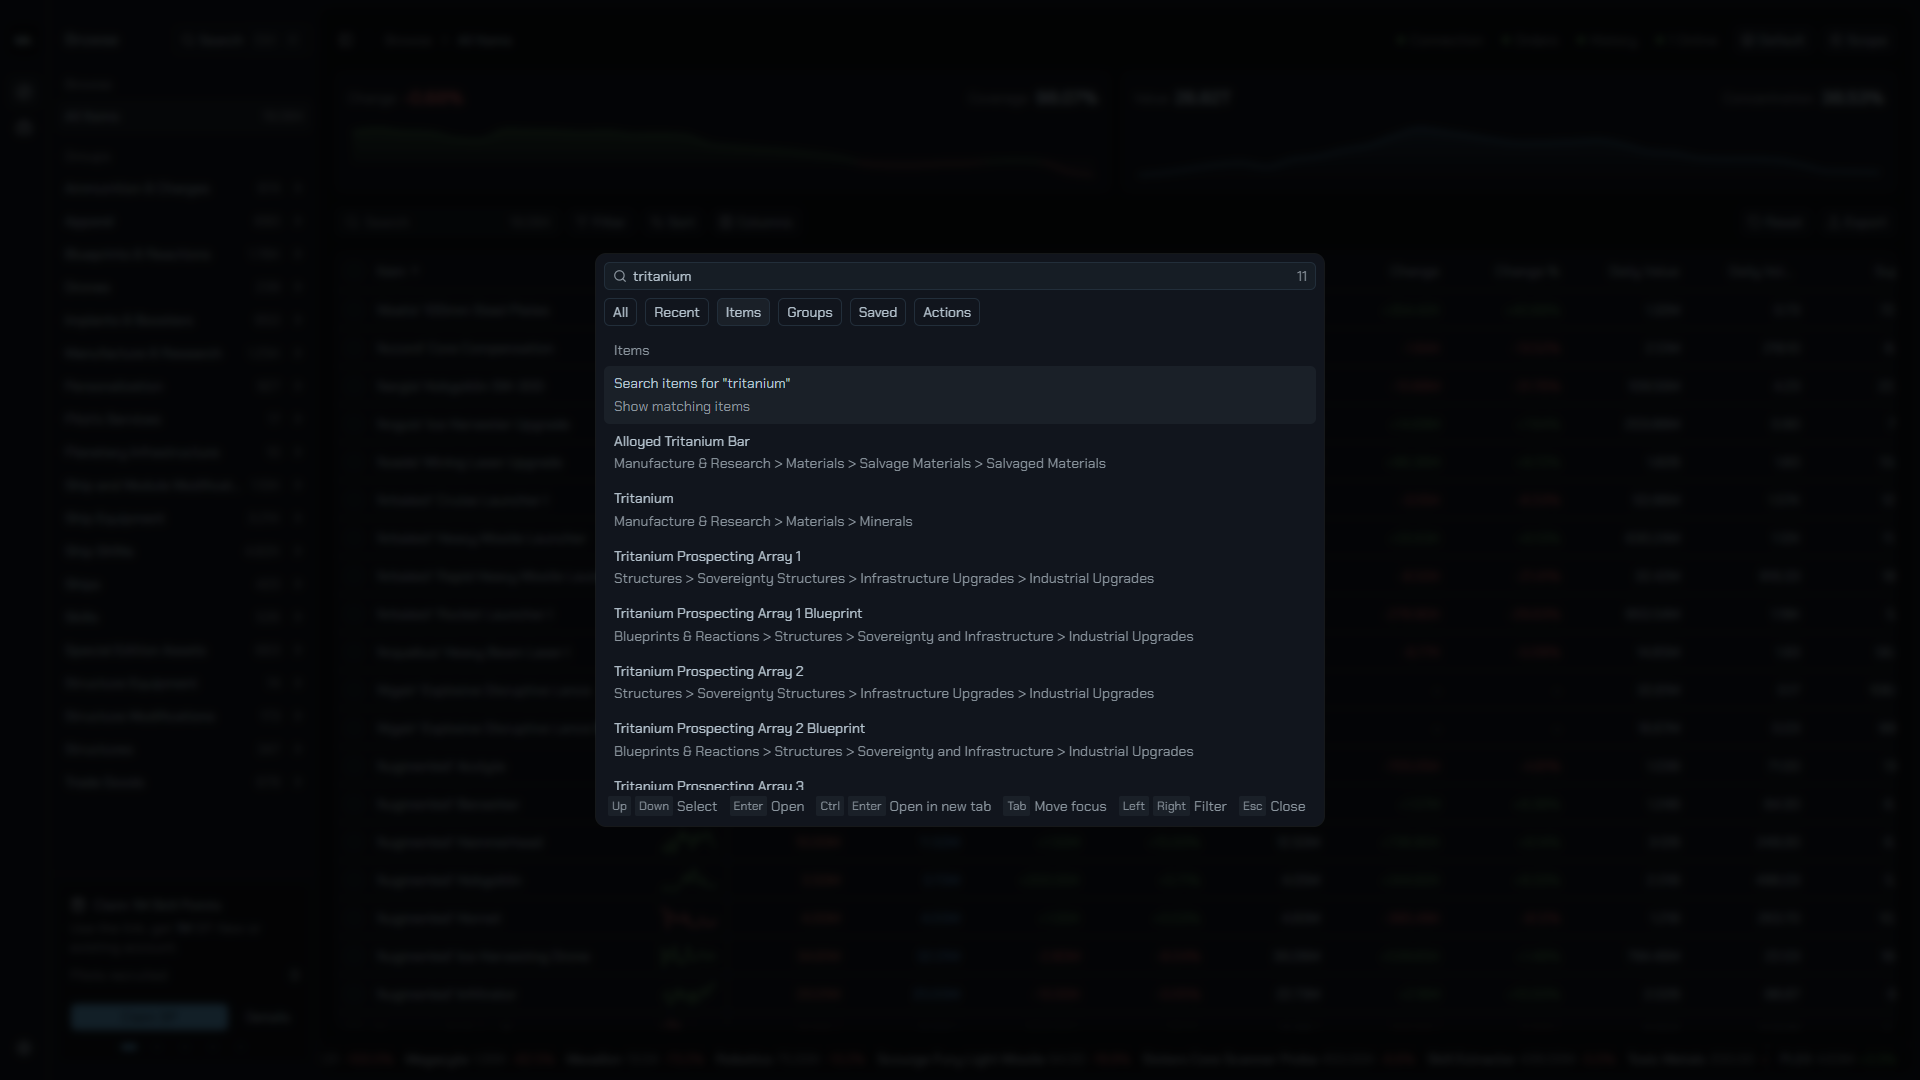Click the Right key hint for Filter
1920x1080 pixels.
tap(1171, 806)
